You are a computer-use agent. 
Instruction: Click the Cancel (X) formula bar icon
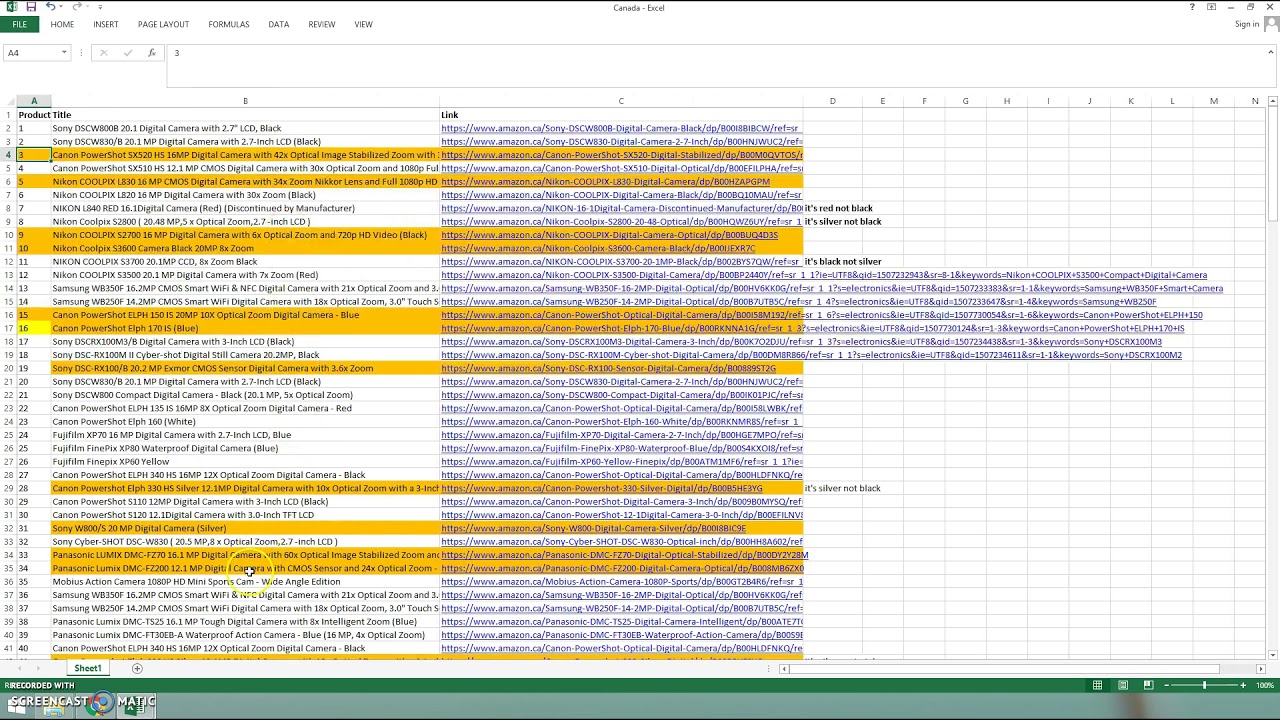pyautogui.click(x=103, y=53)
